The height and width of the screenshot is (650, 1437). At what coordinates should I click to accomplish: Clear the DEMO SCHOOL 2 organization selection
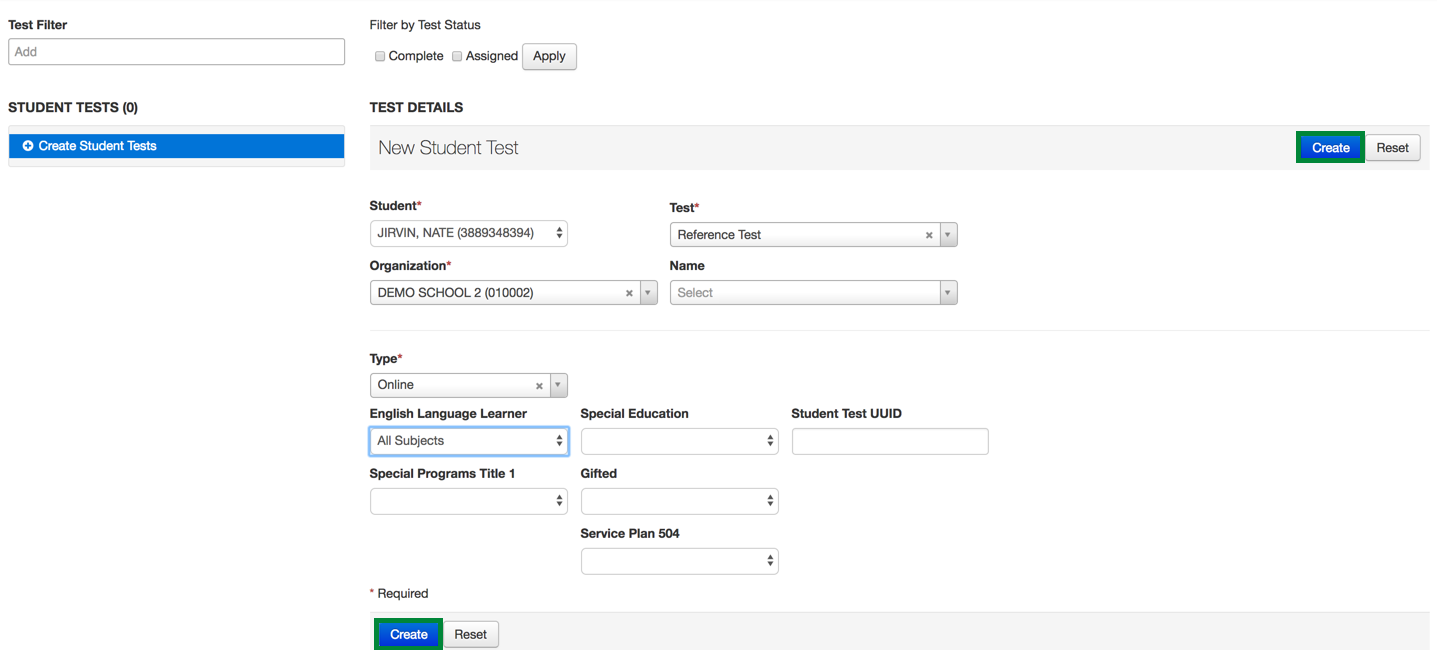(629, 293)
